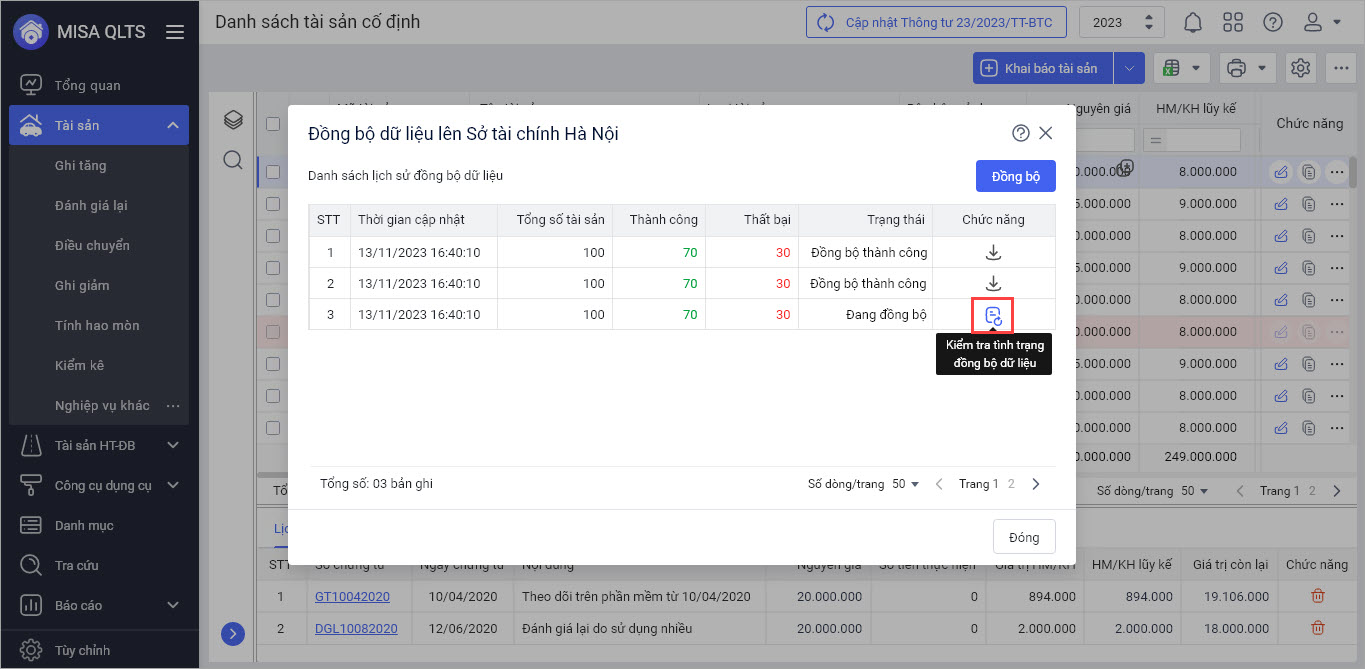Check sync status icon for row 3

point(993,316)
